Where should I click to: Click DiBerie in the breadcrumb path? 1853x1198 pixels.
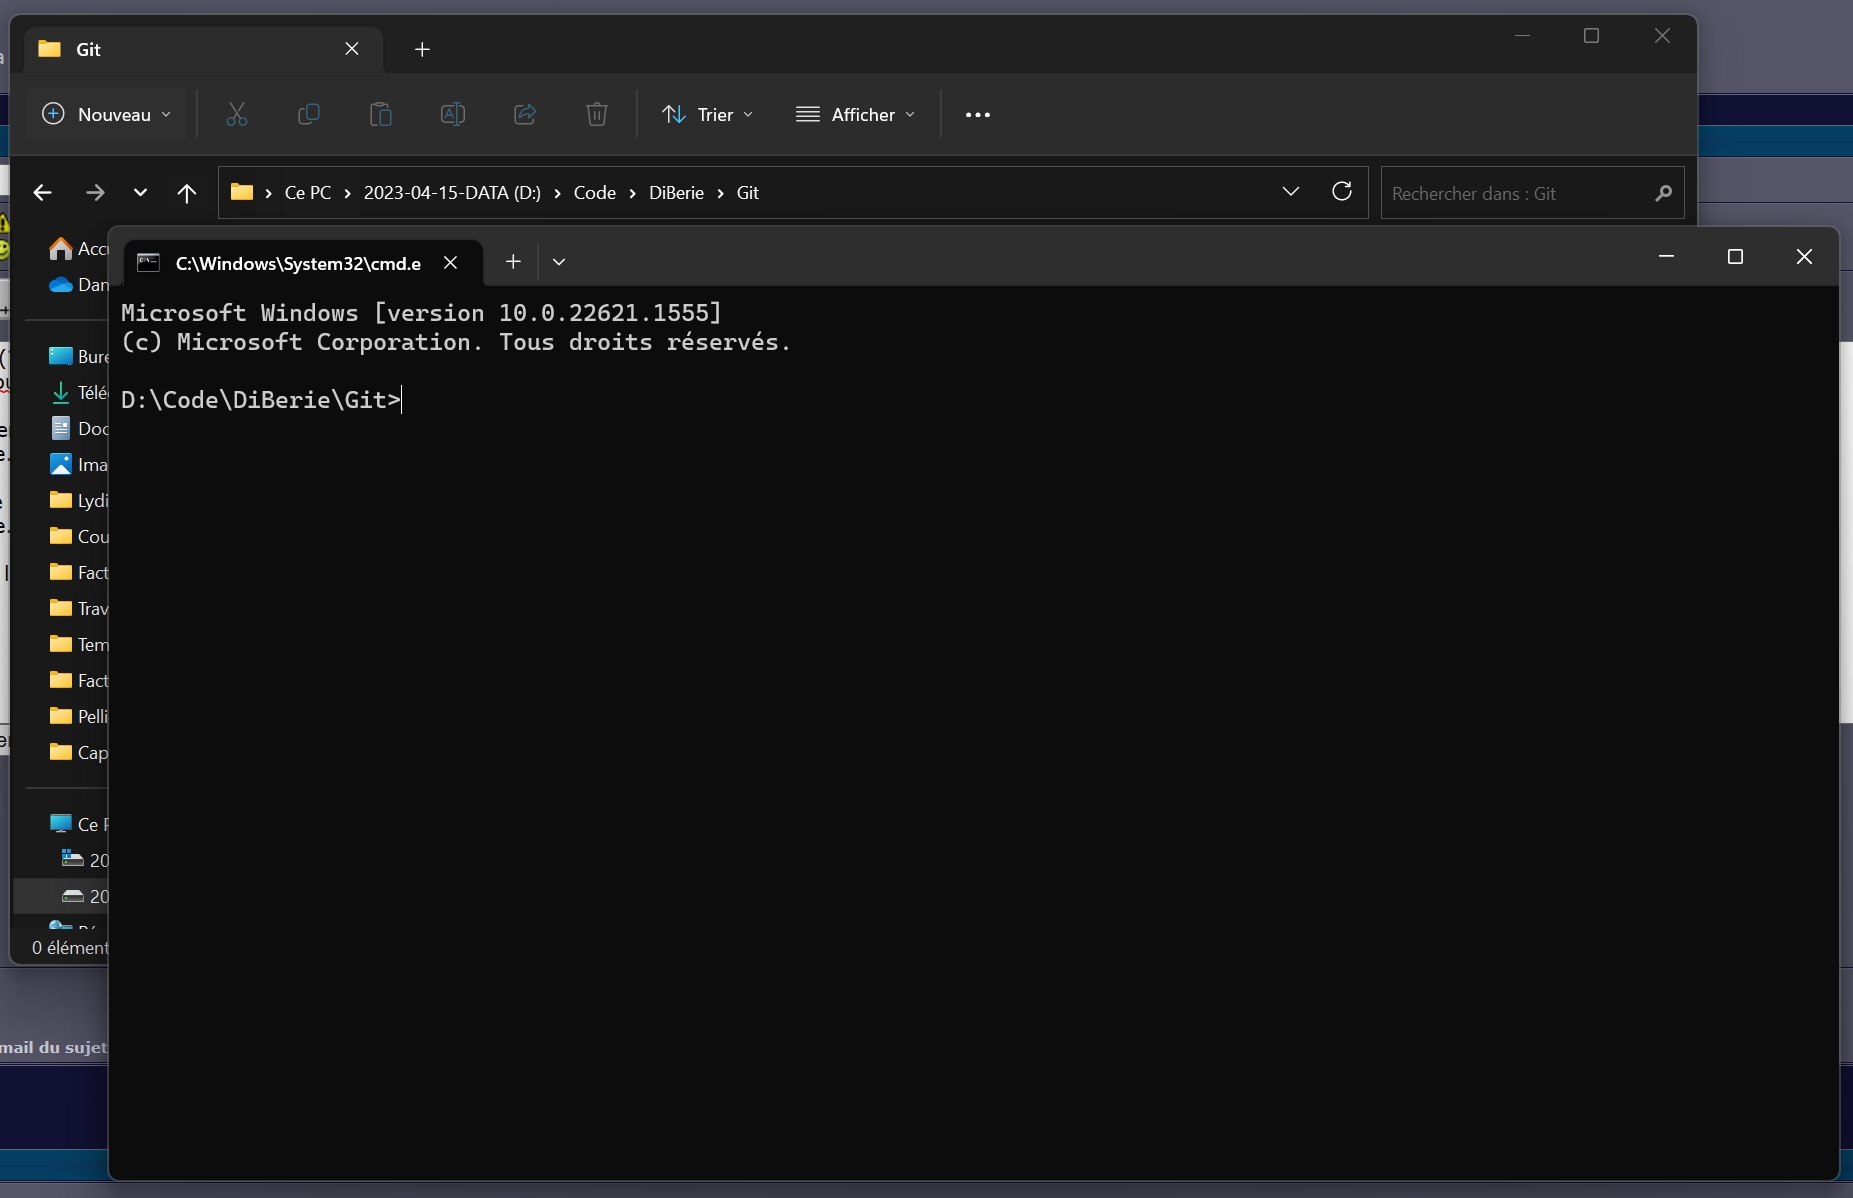tap(676, 193)
